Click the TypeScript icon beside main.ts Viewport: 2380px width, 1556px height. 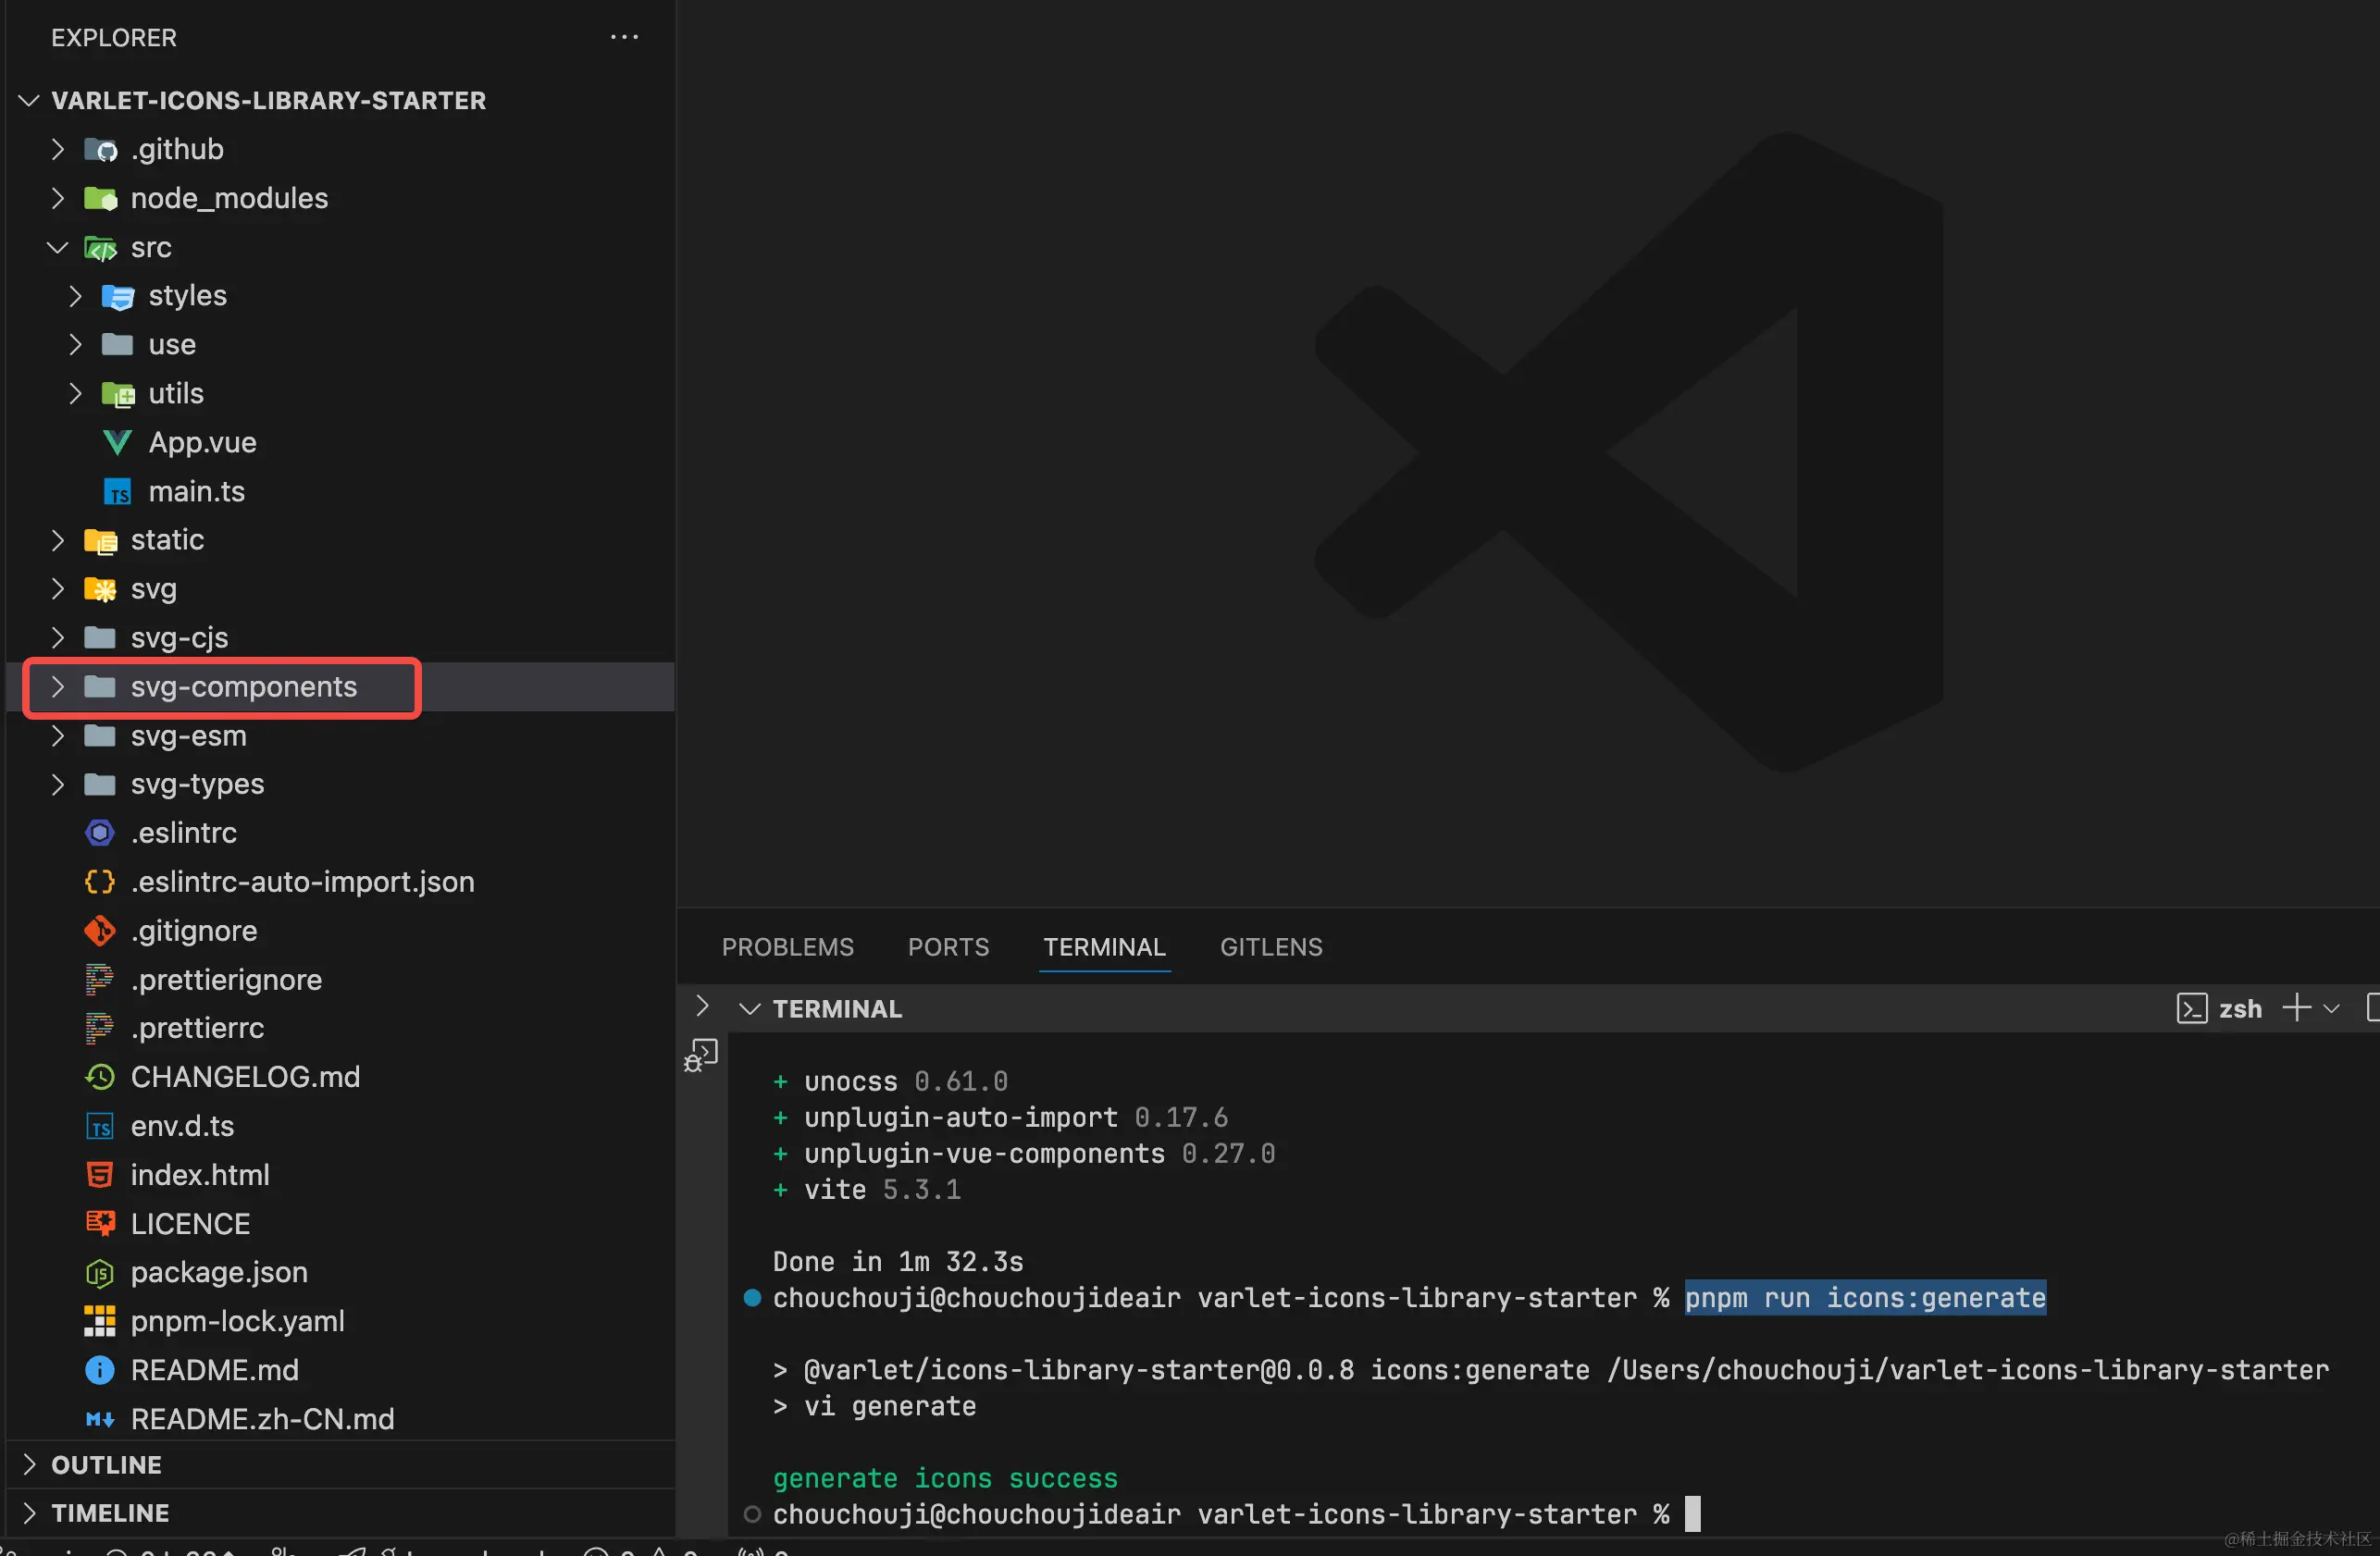tap(117, 492)
